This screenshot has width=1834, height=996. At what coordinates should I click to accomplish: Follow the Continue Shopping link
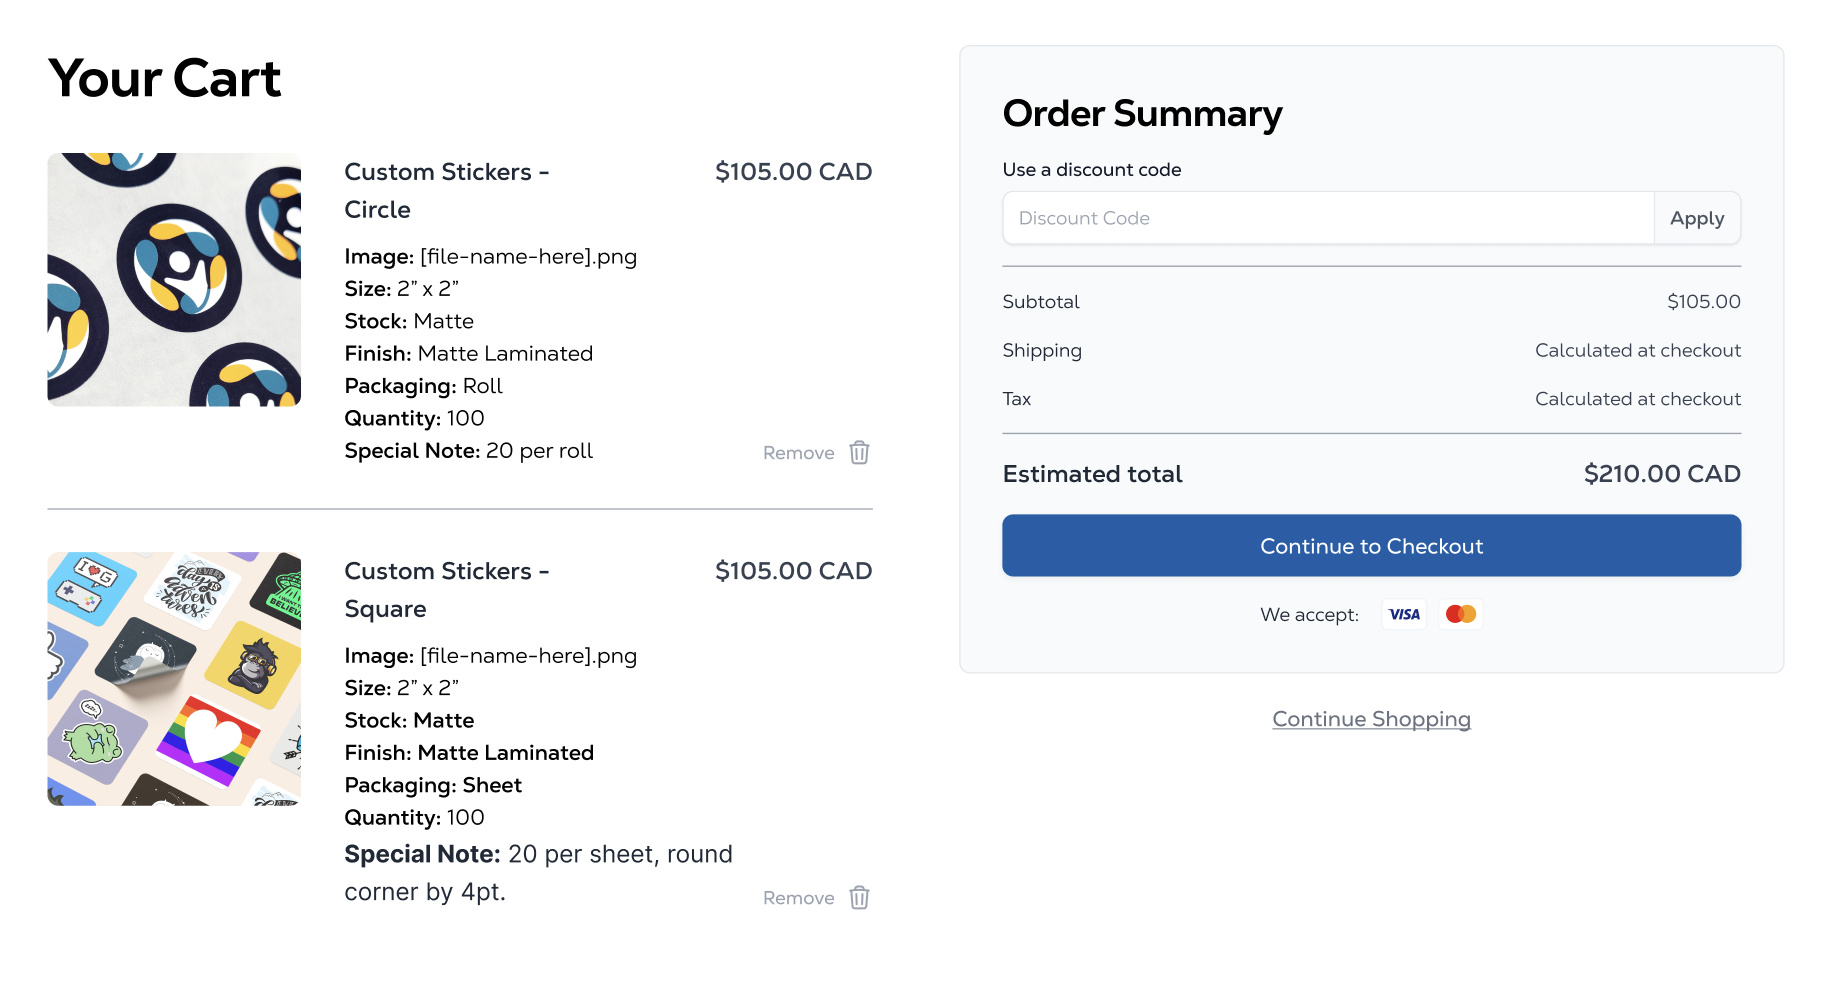point(1371,719)
